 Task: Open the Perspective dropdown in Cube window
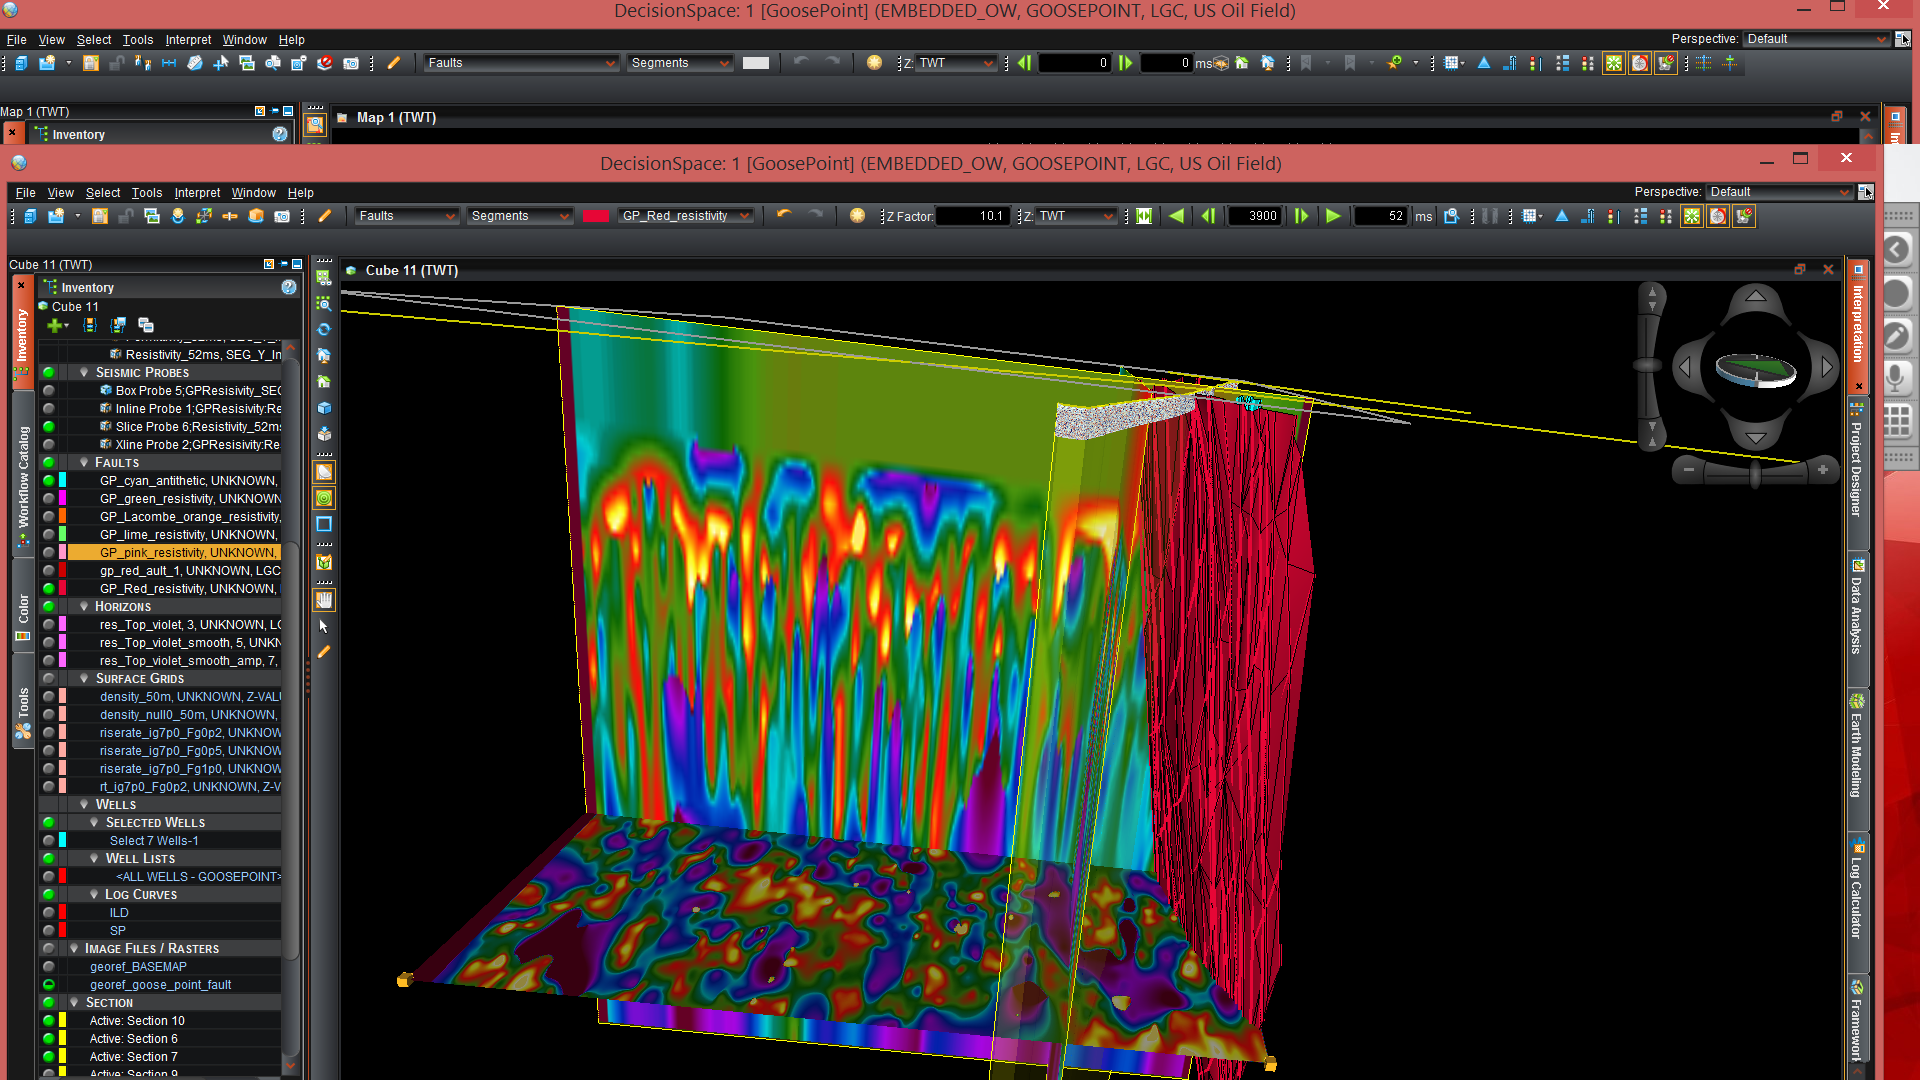[x=1780, y=192]
